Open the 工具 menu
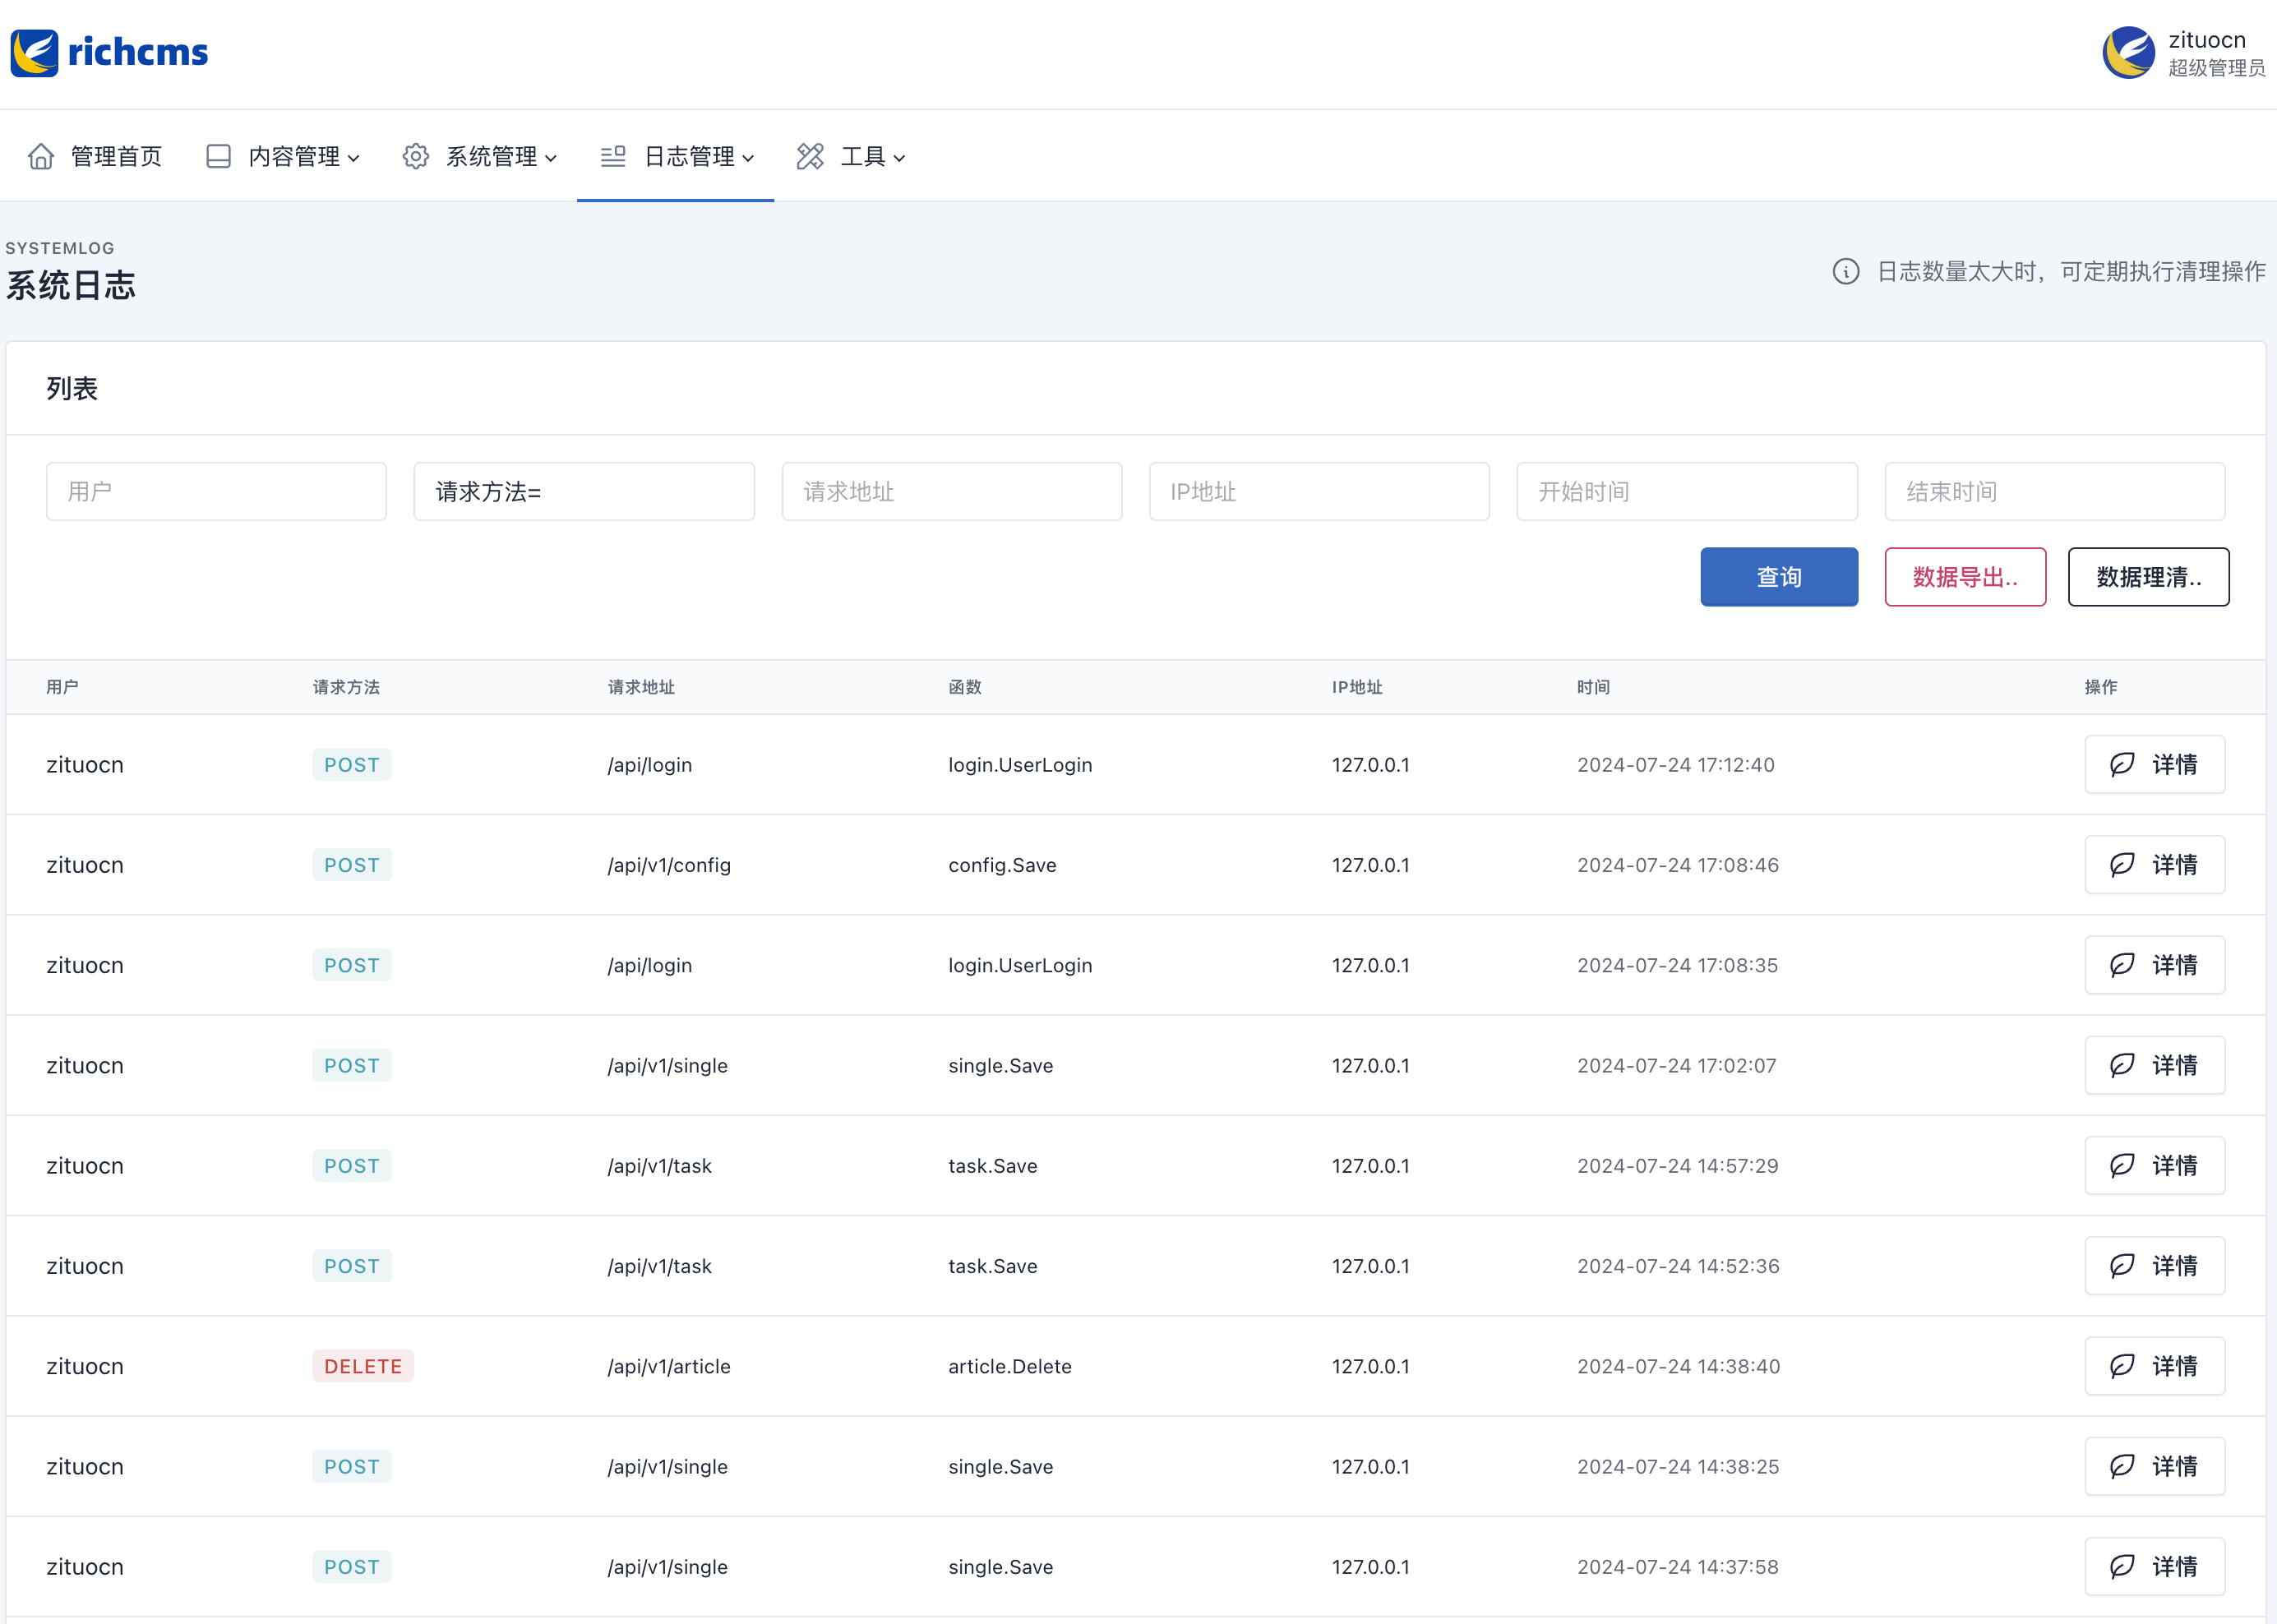Image resolution: width=2277 pixels, height=1624 pixels. (x=851, y=156)
